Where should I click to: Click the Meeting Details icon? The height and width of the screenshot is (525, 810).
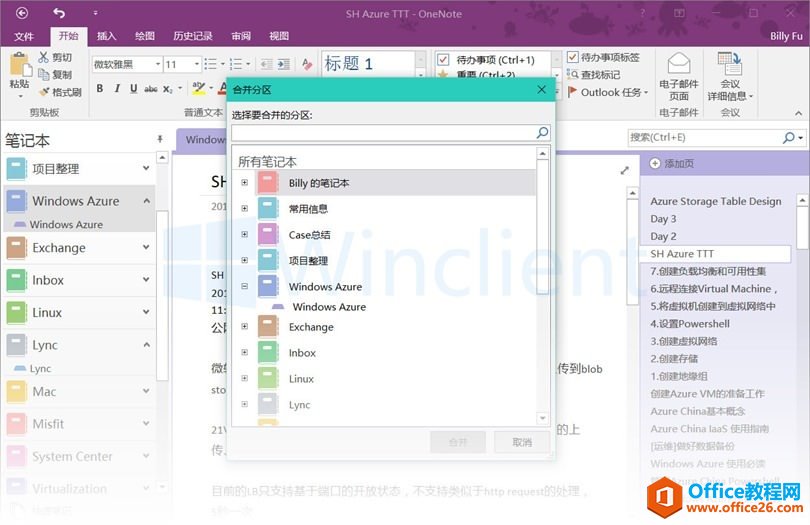pyautogui.click(x=730, y=64)
